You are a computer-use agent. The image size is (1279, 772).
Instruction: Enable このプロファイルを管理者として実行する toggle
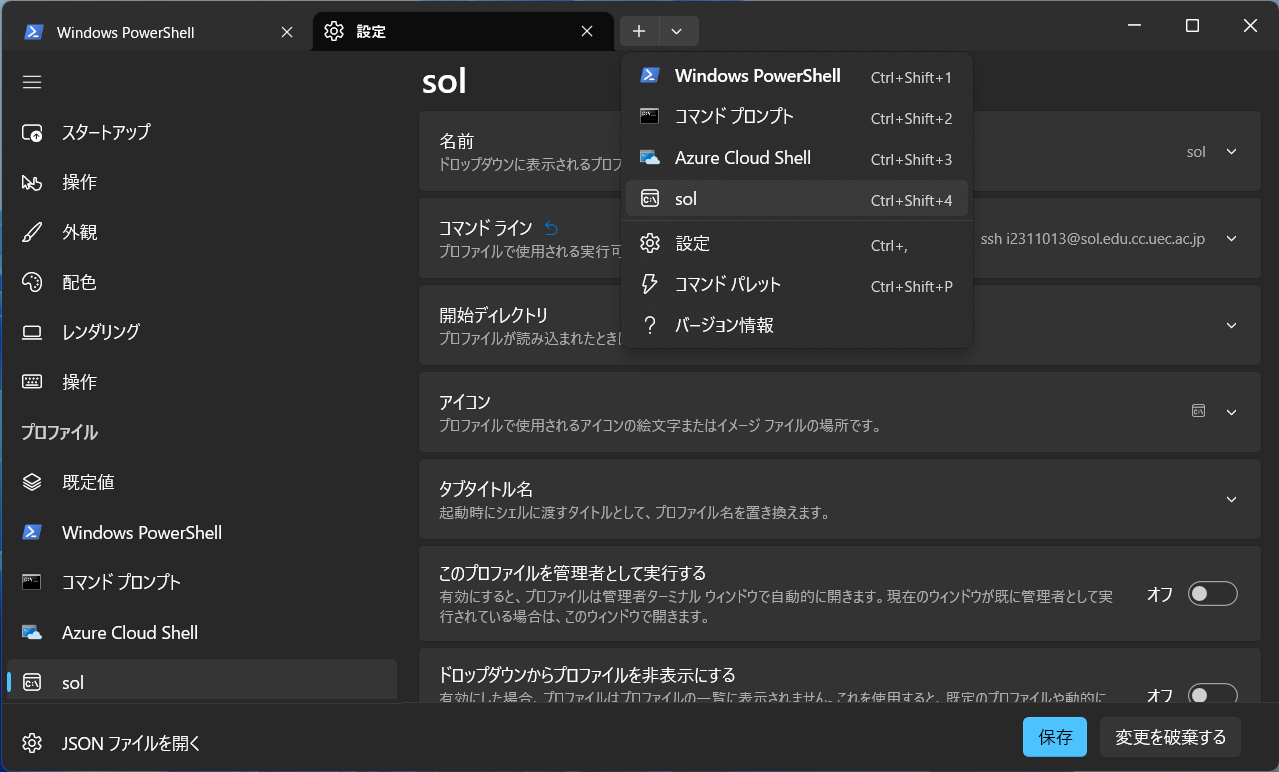(x=1211, y=593)
